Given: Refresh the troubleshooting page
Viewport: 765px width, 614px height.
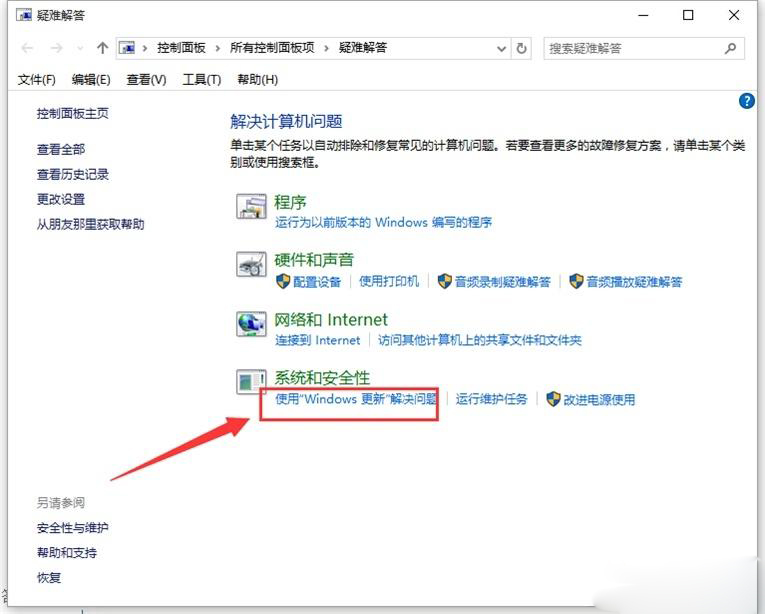Looking at the screenshot, I should pyautogui.click(x=521, y=48).
